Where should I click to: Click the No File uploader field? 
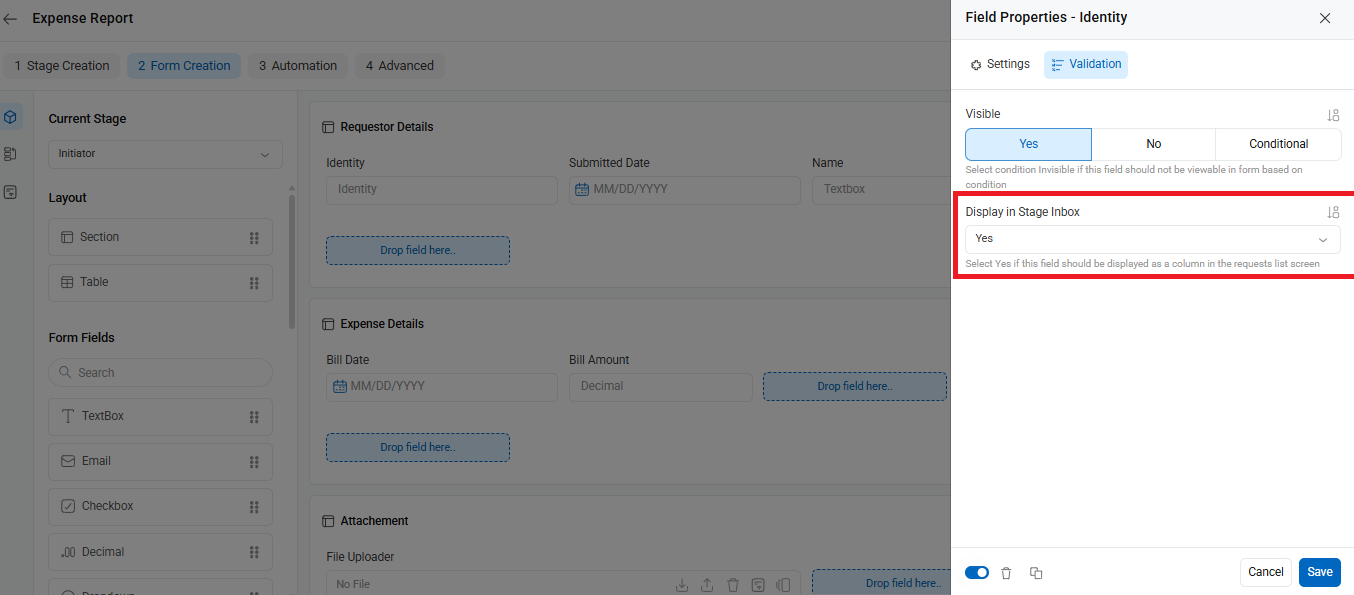coord(563,584)
